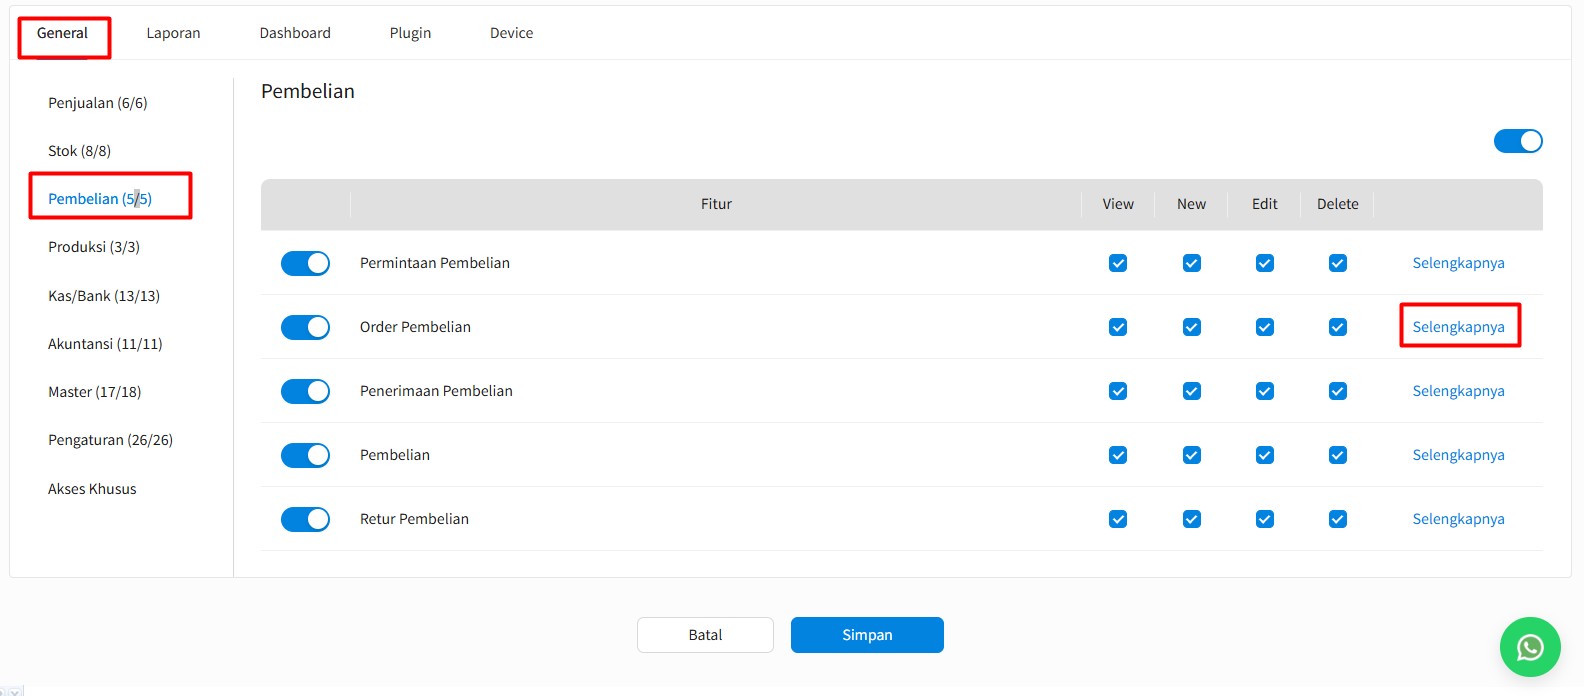The width and height of the screenshot is (1584, 696).
Task: Uncheck New for Penerimaan Pembelian
Action: [x=1191, y=391]
